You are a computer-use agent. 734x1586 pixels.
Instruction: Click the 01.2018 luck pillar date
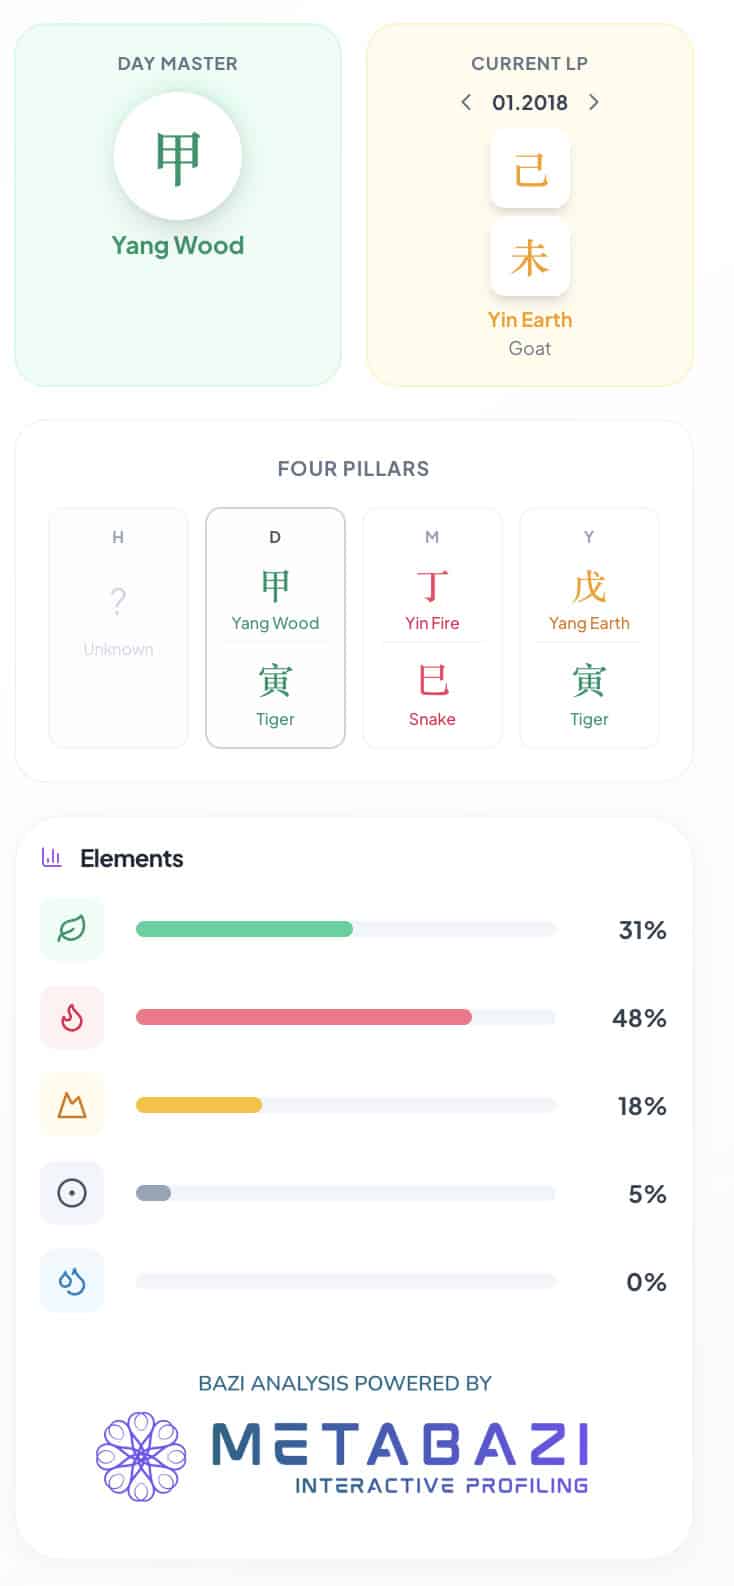pos(530,102)
